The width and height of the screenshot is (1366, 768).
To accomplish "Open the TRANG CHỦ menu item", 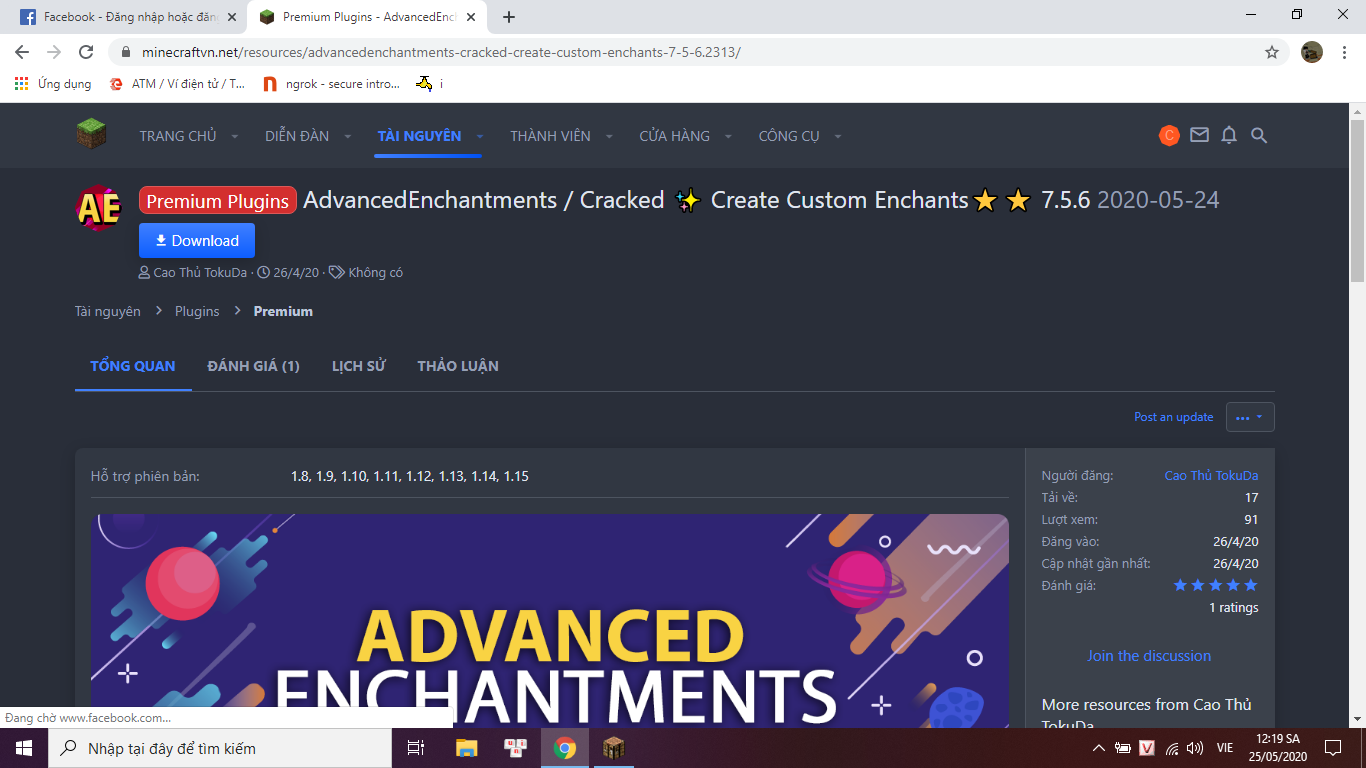I will tap(178, 136).
